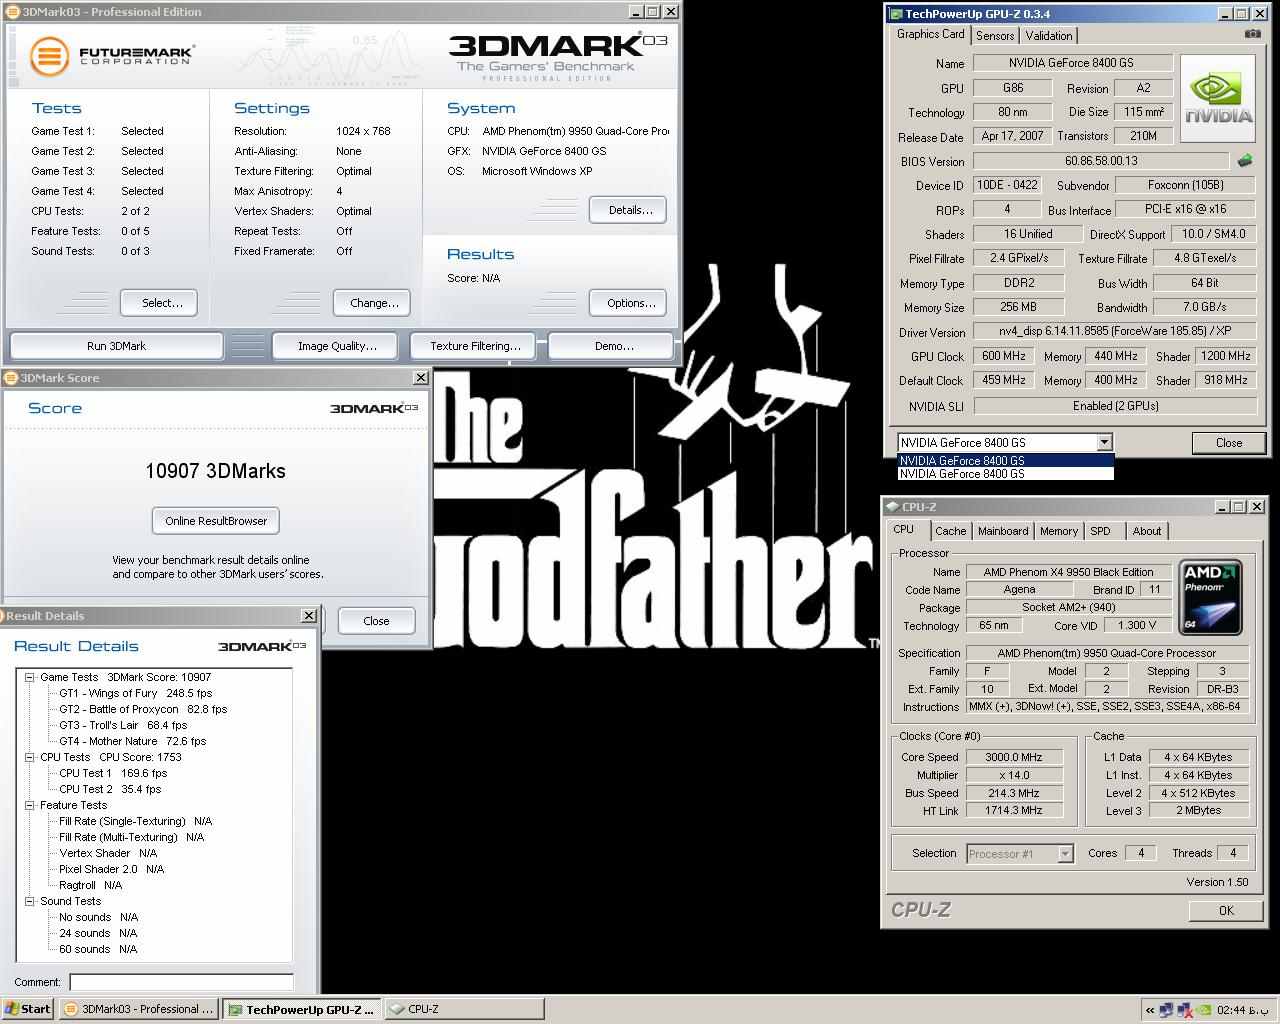
Task: Open the Mainboard tab in CPU-Z
Action: pyautogui.click(x=1003, y=531)
